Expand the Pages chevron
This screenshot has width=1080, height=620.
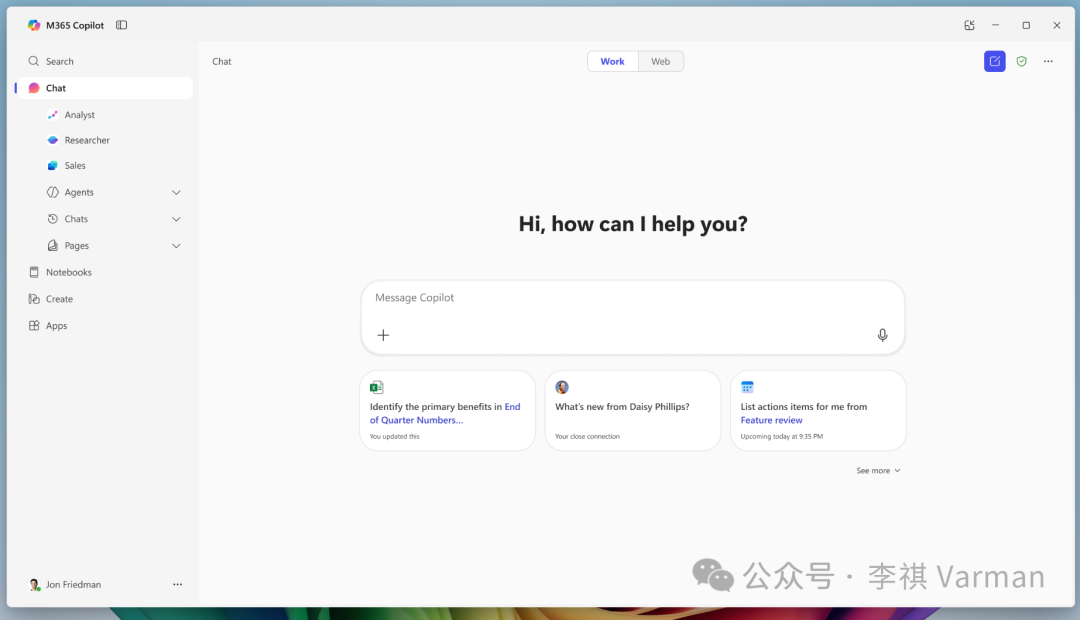[x=176, y=246]
